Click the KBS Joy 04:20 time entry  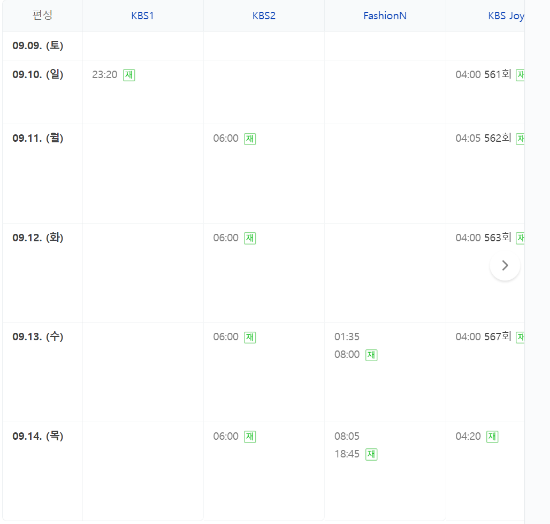468,436
